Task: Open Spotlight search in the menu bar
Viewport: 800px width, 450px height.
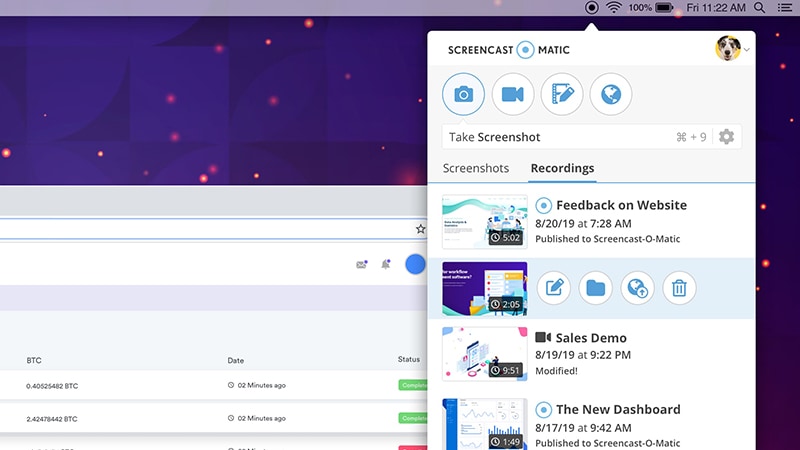Action: click(760, 8)
